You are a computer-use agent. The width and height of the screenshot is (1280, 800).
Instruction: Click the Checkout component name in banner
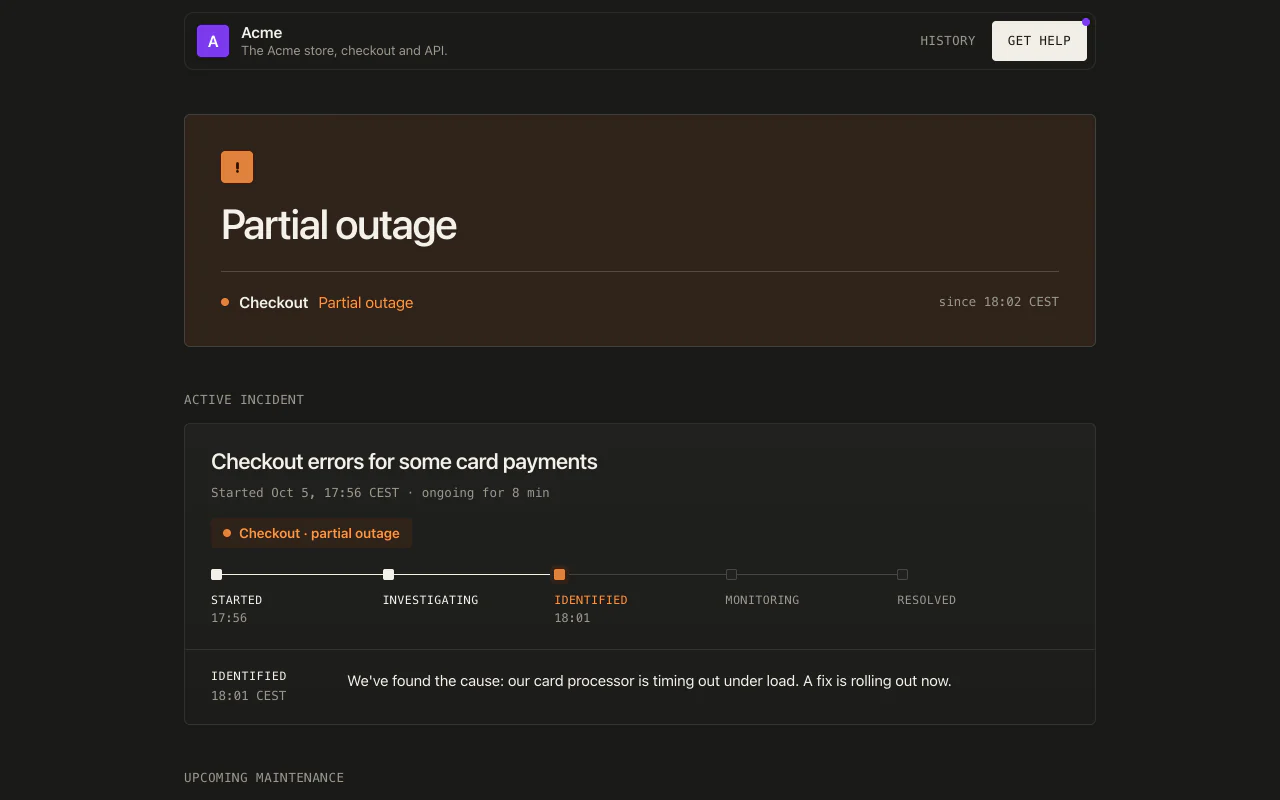[x=274, y=302]
